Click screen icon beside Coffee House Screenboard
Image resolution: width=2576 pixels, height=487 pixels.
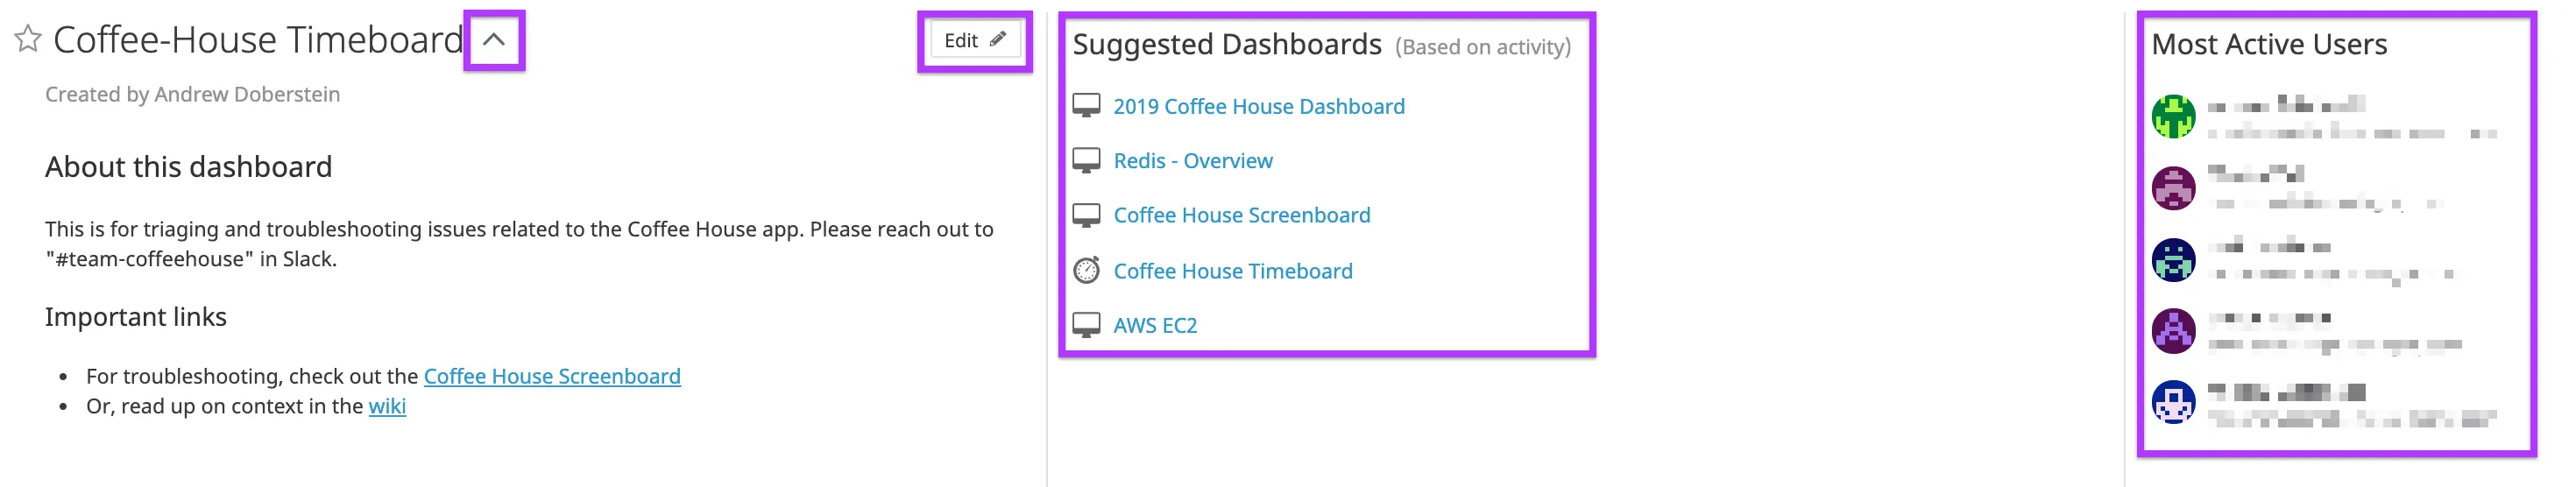tap(1086, 215)
